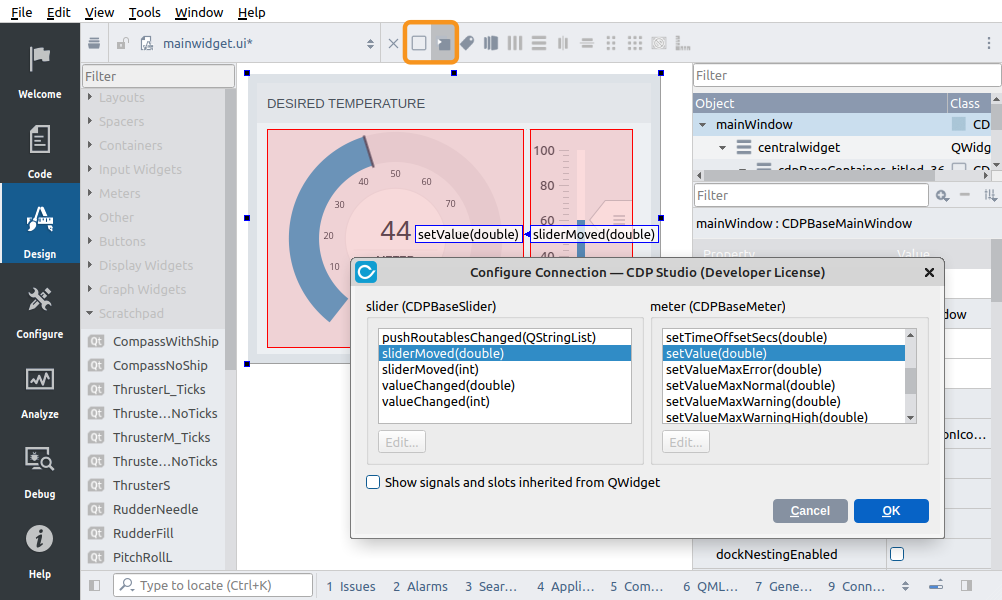Image resolution: width=1002 pixels, height=600 pixels.
Task: Collapse the centralwidget tree node
Action: point(722,148)
